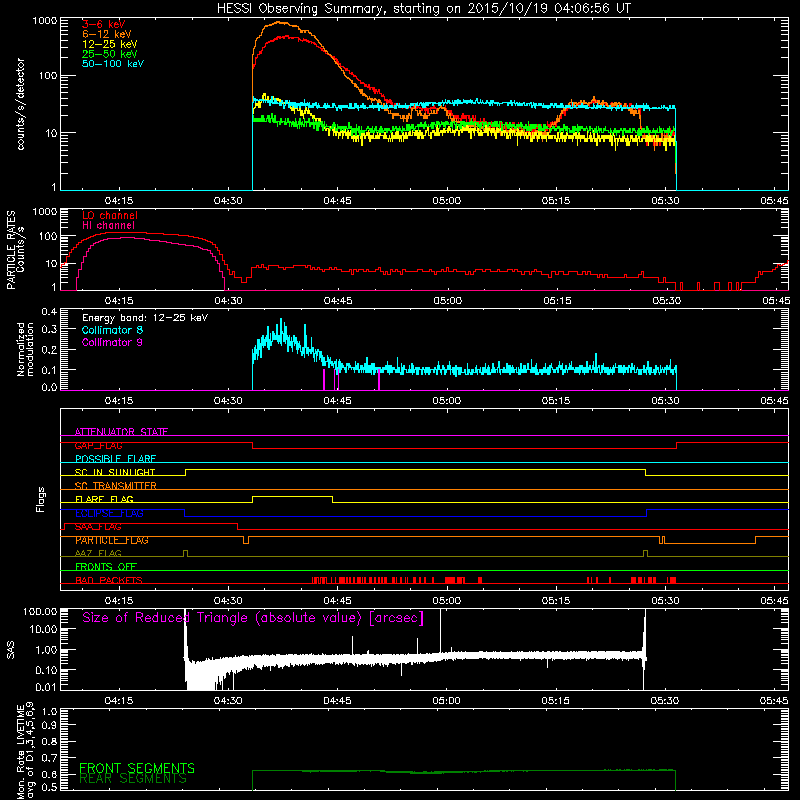Click the GAP_FLAG label
800x800 pixels.
coord(98,445)
